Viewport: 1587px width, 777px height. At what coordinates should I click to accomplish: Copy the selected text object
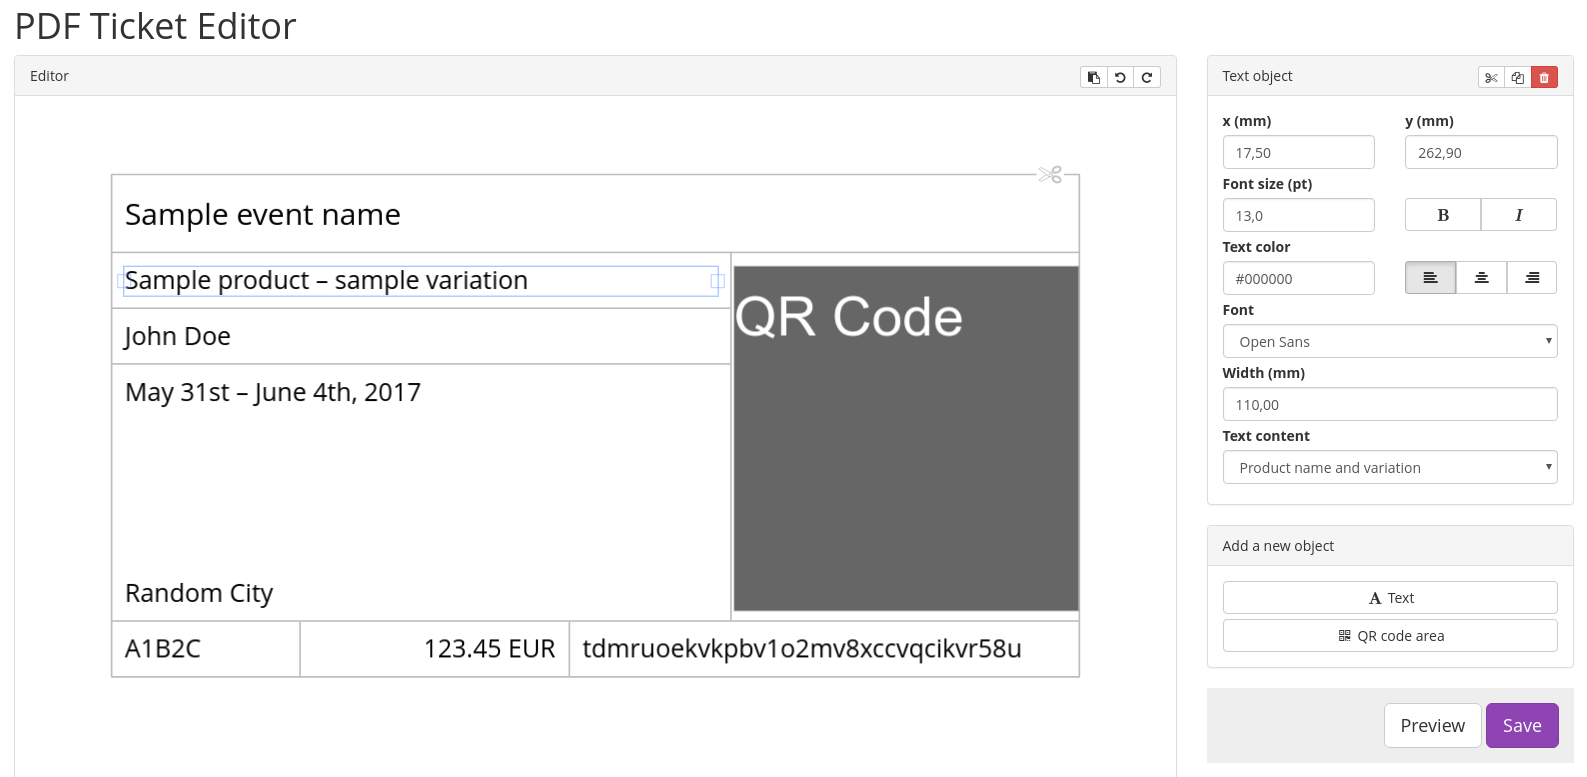[x=1518, y=77]
